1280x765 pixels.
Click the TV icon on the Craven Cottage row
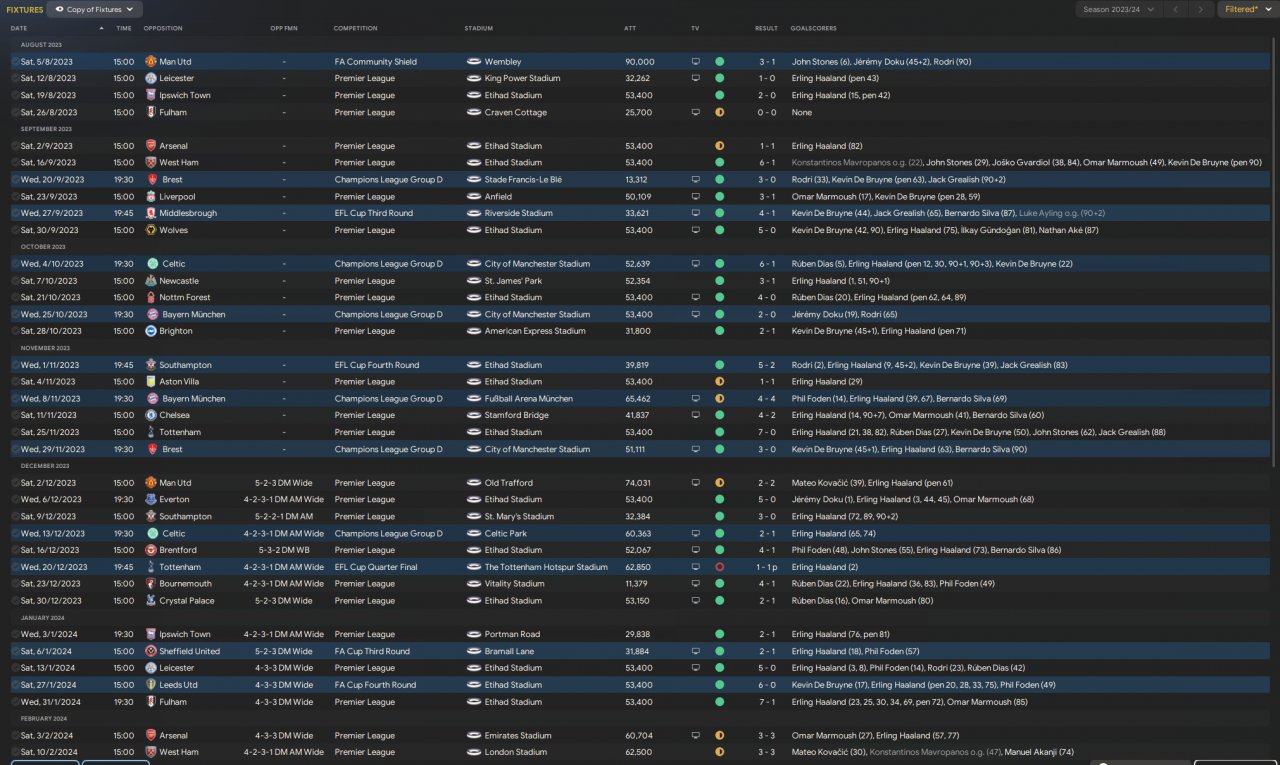tap(696, 113)
